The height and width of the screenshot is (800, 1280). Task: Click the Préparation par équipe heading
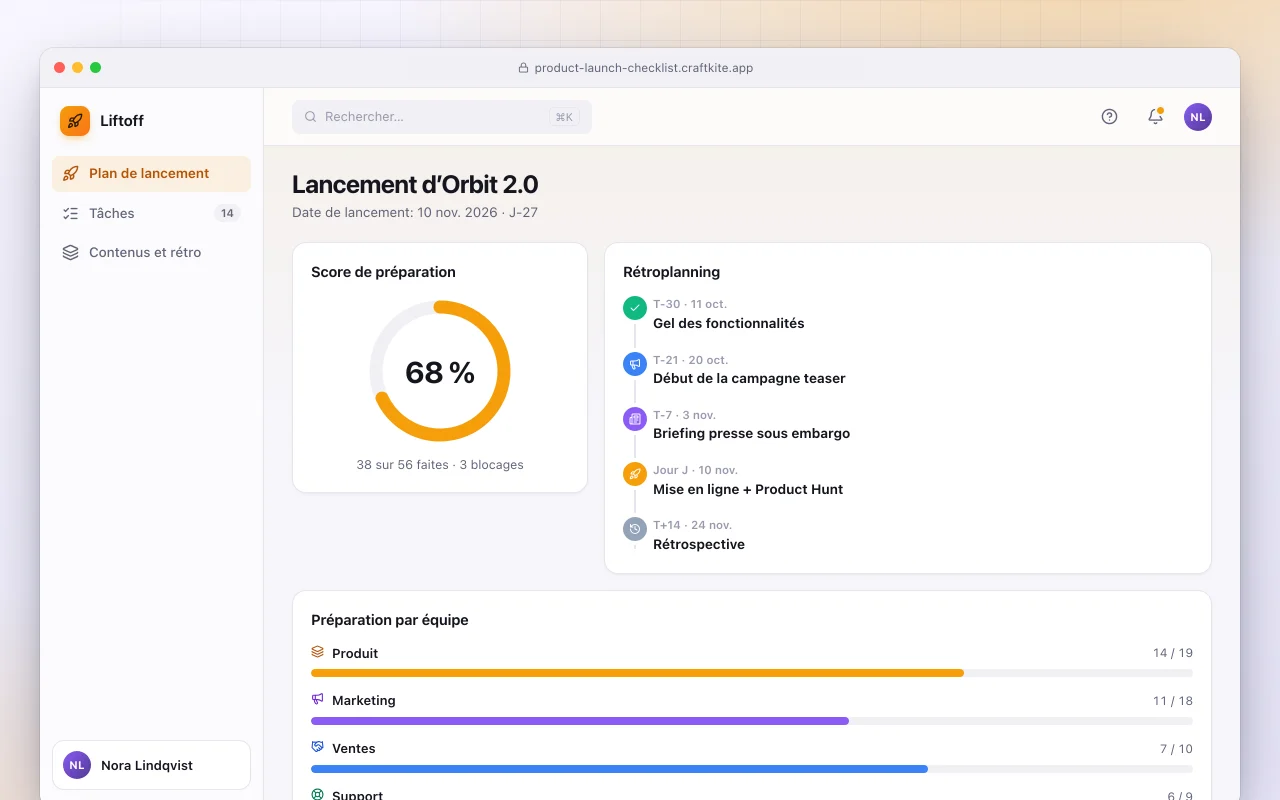coord(390,620)
